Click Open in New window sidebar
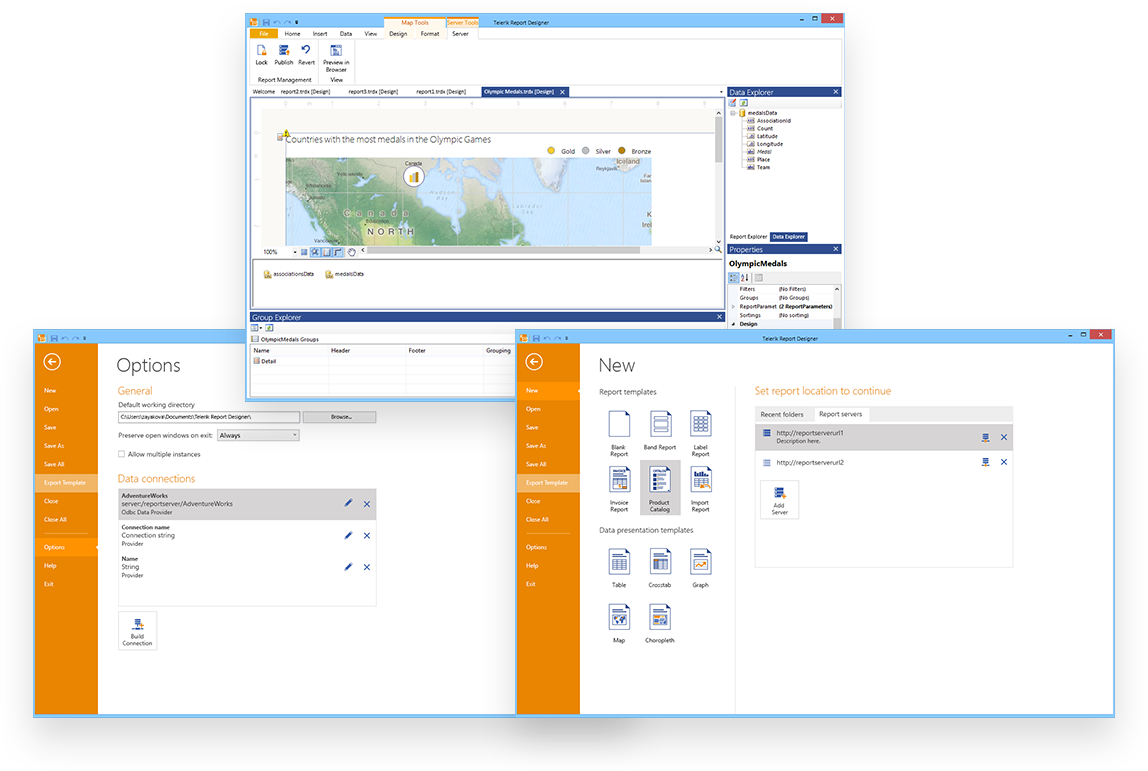This screenshot has height=771, width=1148. coord(533,409)
